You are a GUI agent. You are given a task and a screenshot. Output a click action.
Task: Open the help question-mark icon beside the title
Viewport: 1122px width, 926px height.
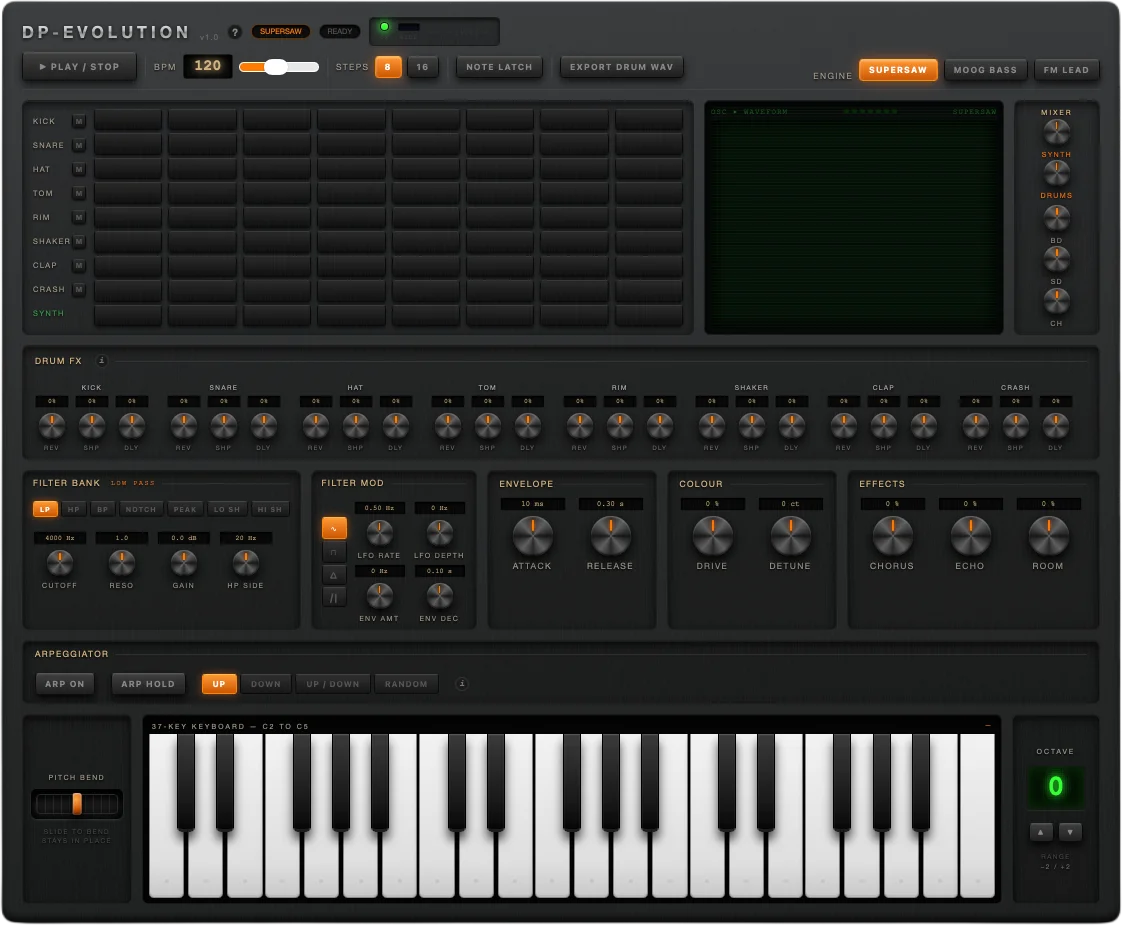[235, 32]
